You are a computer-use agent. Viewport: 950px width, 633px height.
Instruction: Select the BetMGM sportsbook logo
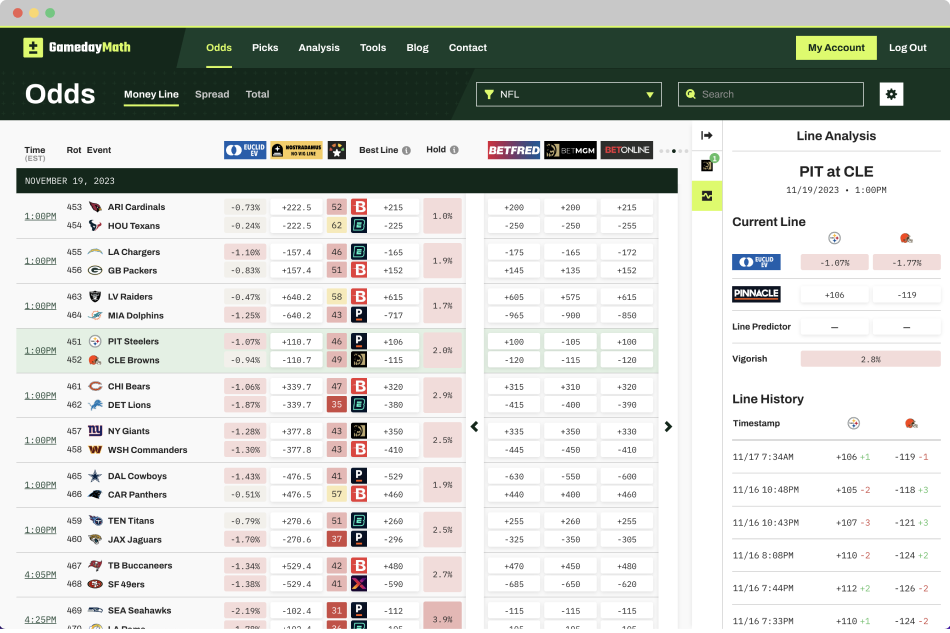pyautogui.click(x=570, y=150)
